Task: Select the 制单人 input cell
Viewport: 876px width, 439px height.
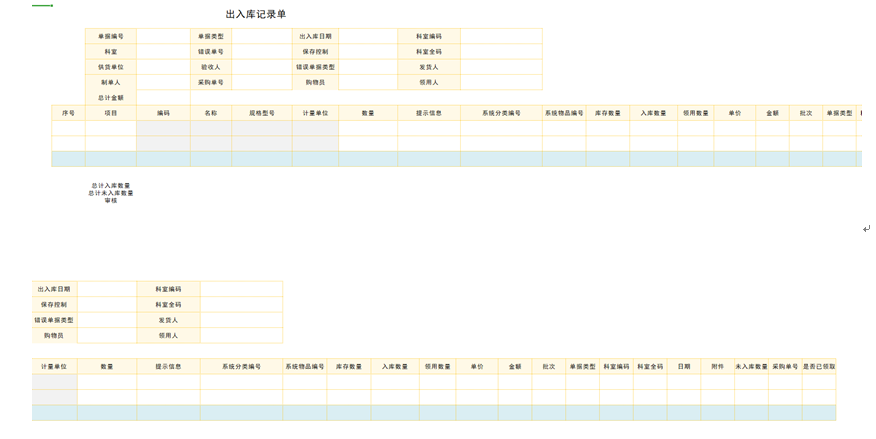Action: pyautogui.click(x=163, y=83)
